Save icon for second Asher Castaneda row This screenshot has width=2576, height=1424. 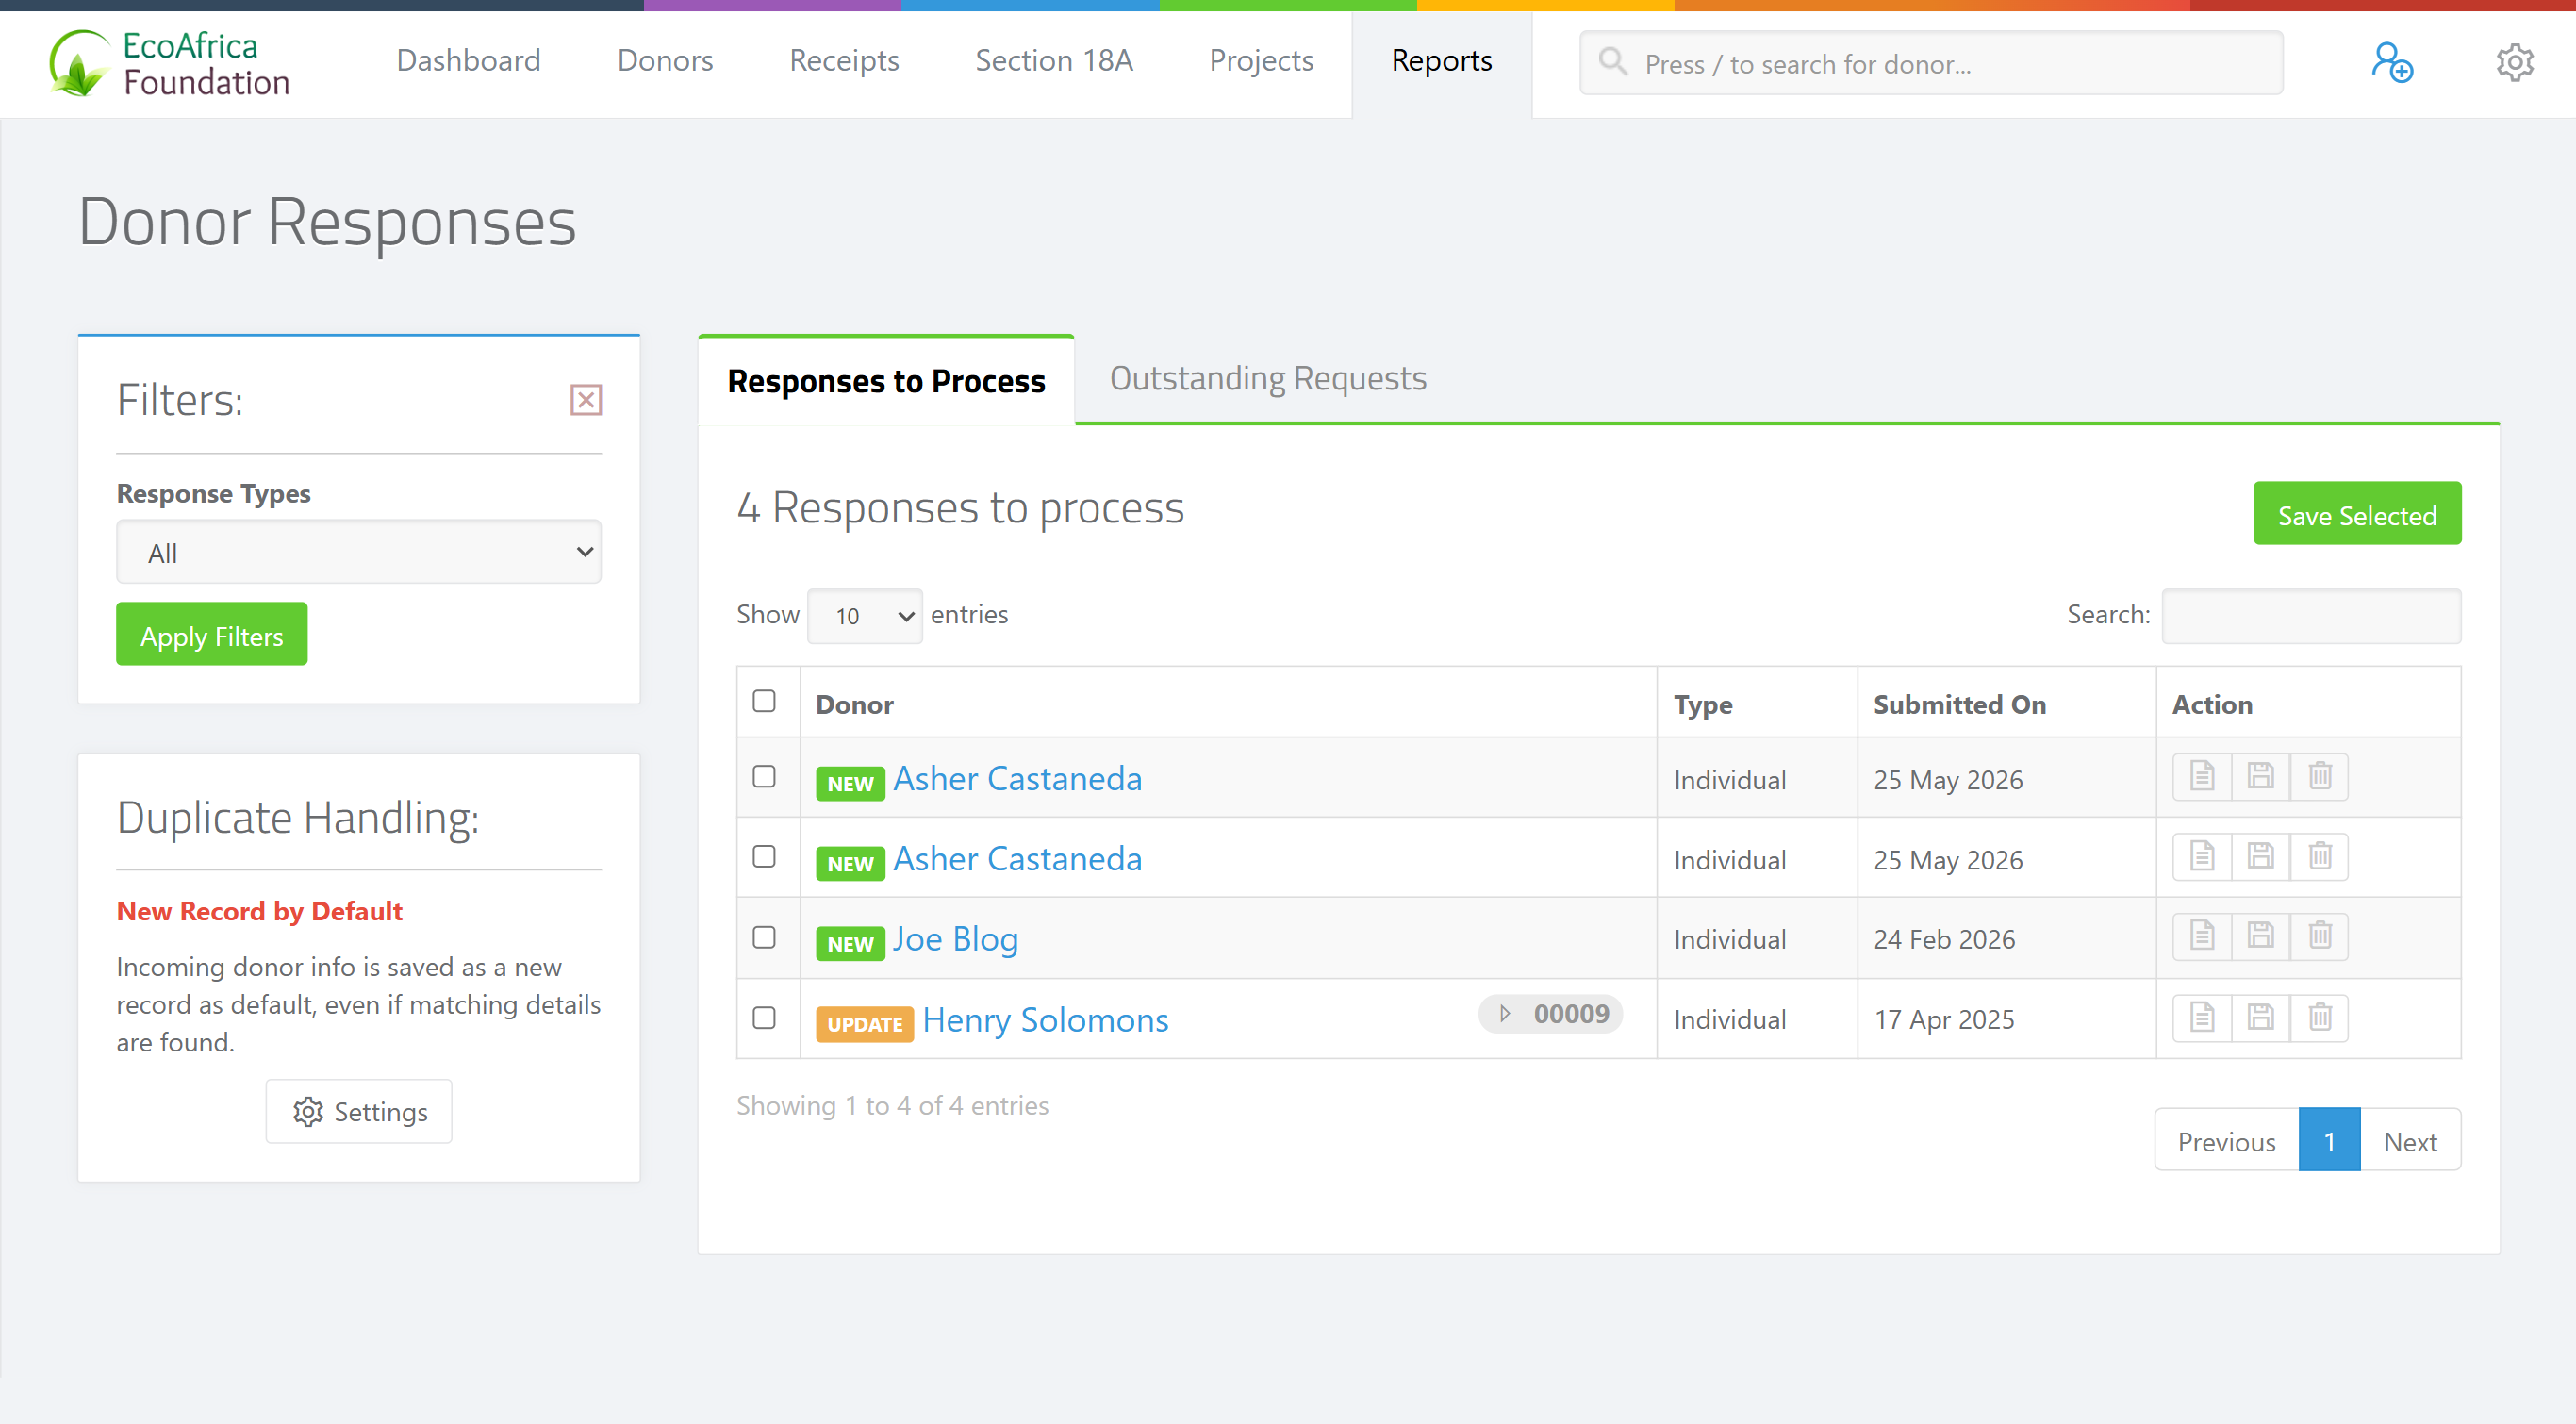[2260, 856]
